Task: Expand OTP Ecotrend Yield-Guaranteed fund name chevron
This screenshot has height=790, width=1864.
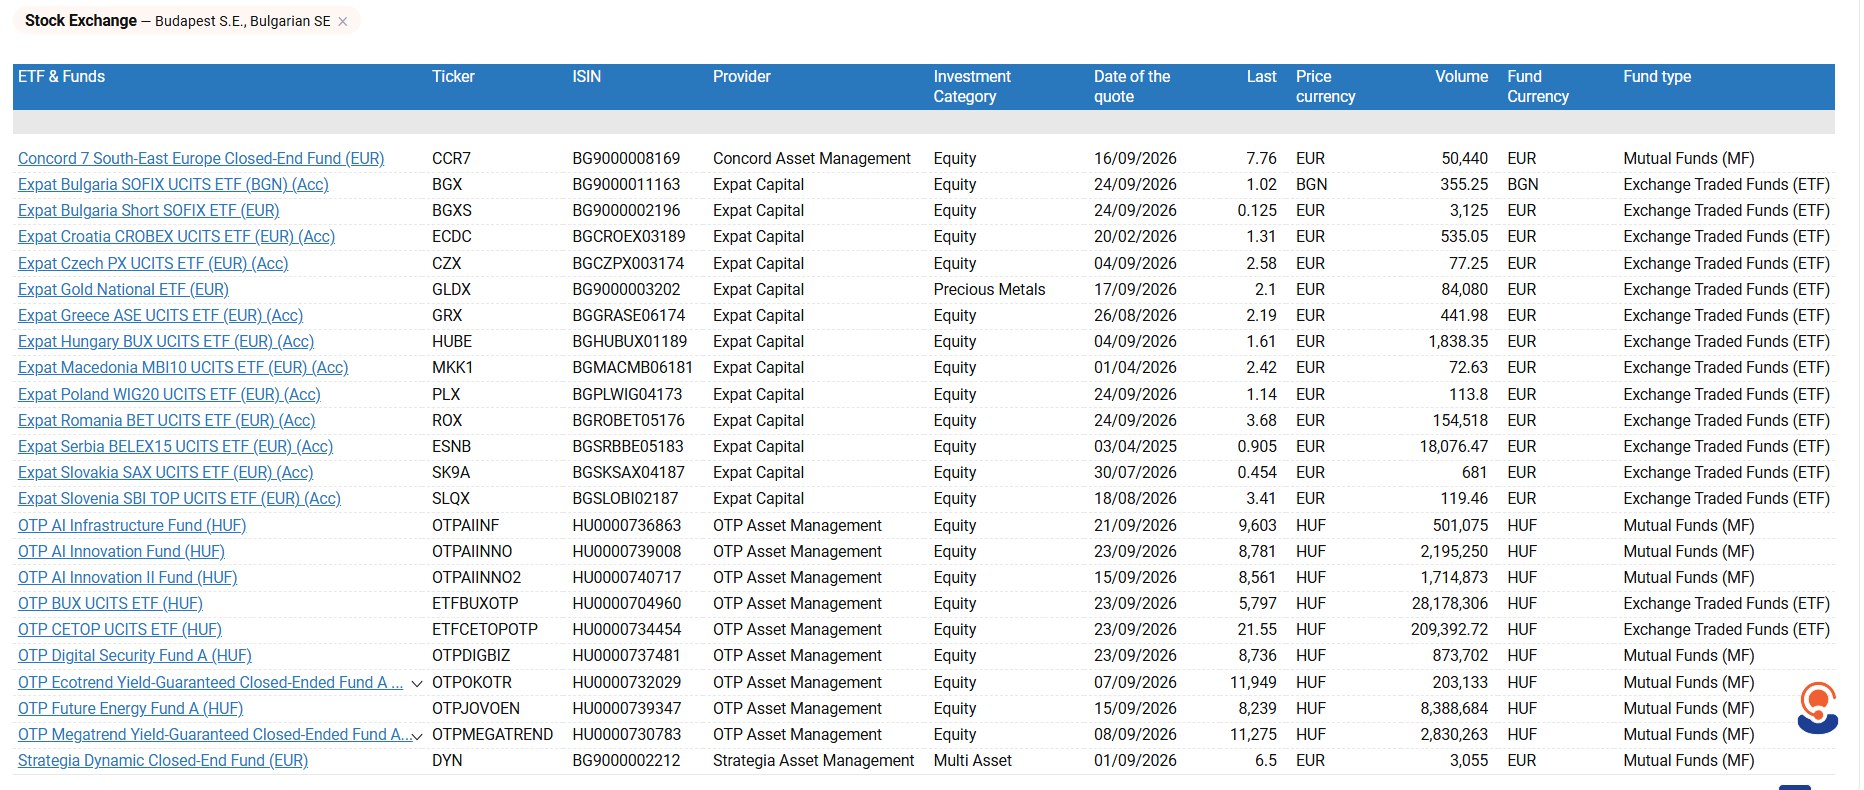Action: click(417, 684)
